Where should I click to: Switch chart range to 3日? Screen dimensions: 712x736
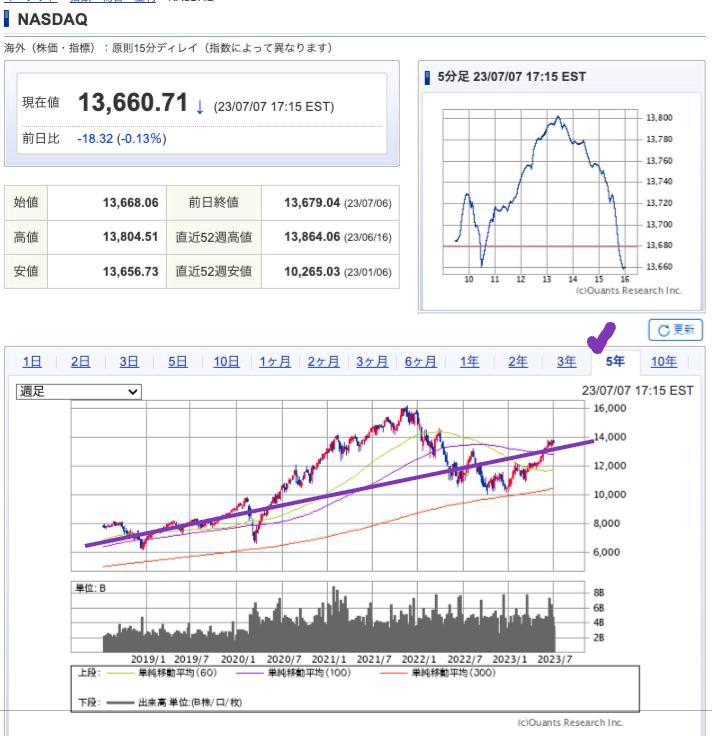point(129,362)
